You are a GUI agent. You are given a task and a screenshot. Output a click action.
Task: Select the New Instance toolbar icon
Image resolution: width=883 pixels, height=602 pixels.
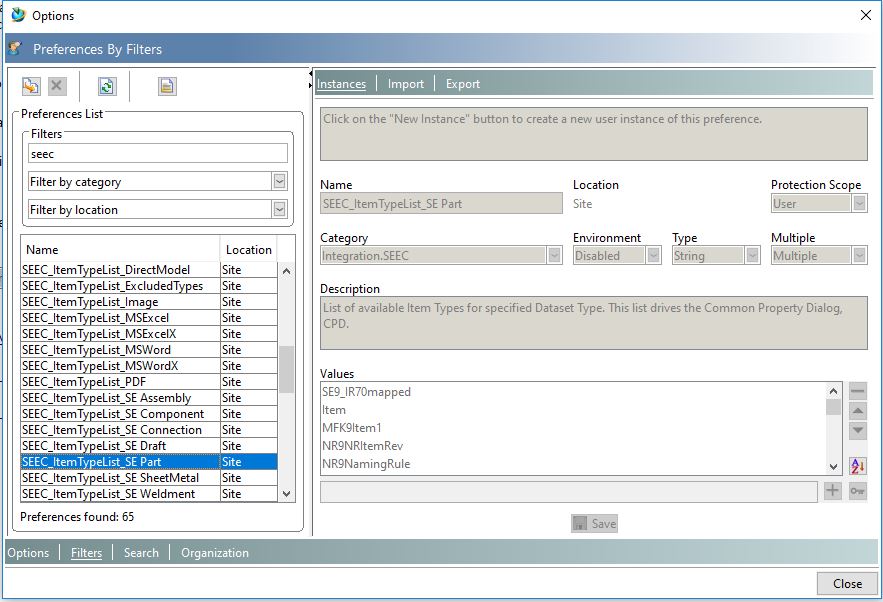[x=31, y=85]
